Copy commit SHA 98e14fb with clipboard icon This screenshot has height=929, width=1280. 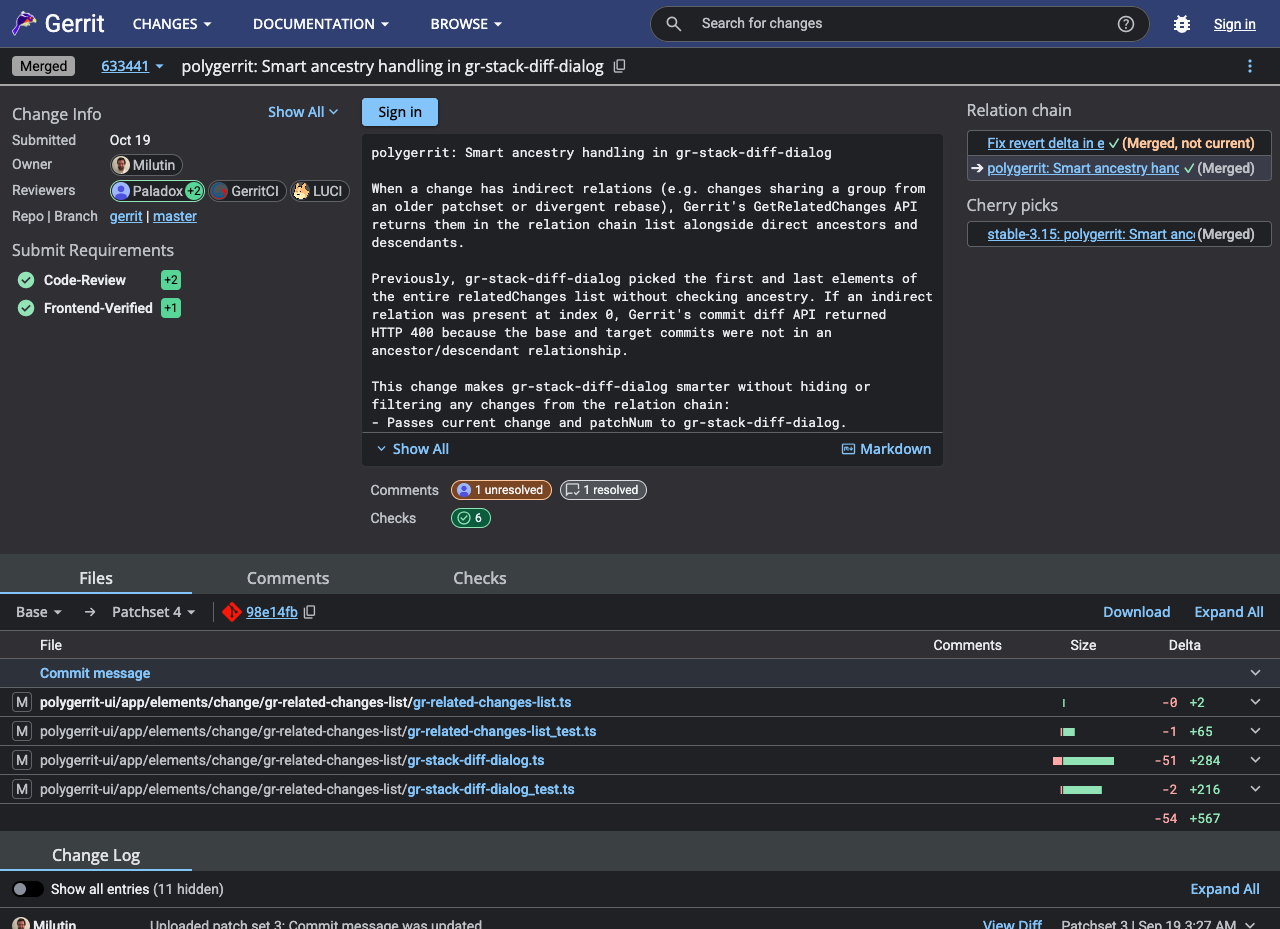[310, 612]
